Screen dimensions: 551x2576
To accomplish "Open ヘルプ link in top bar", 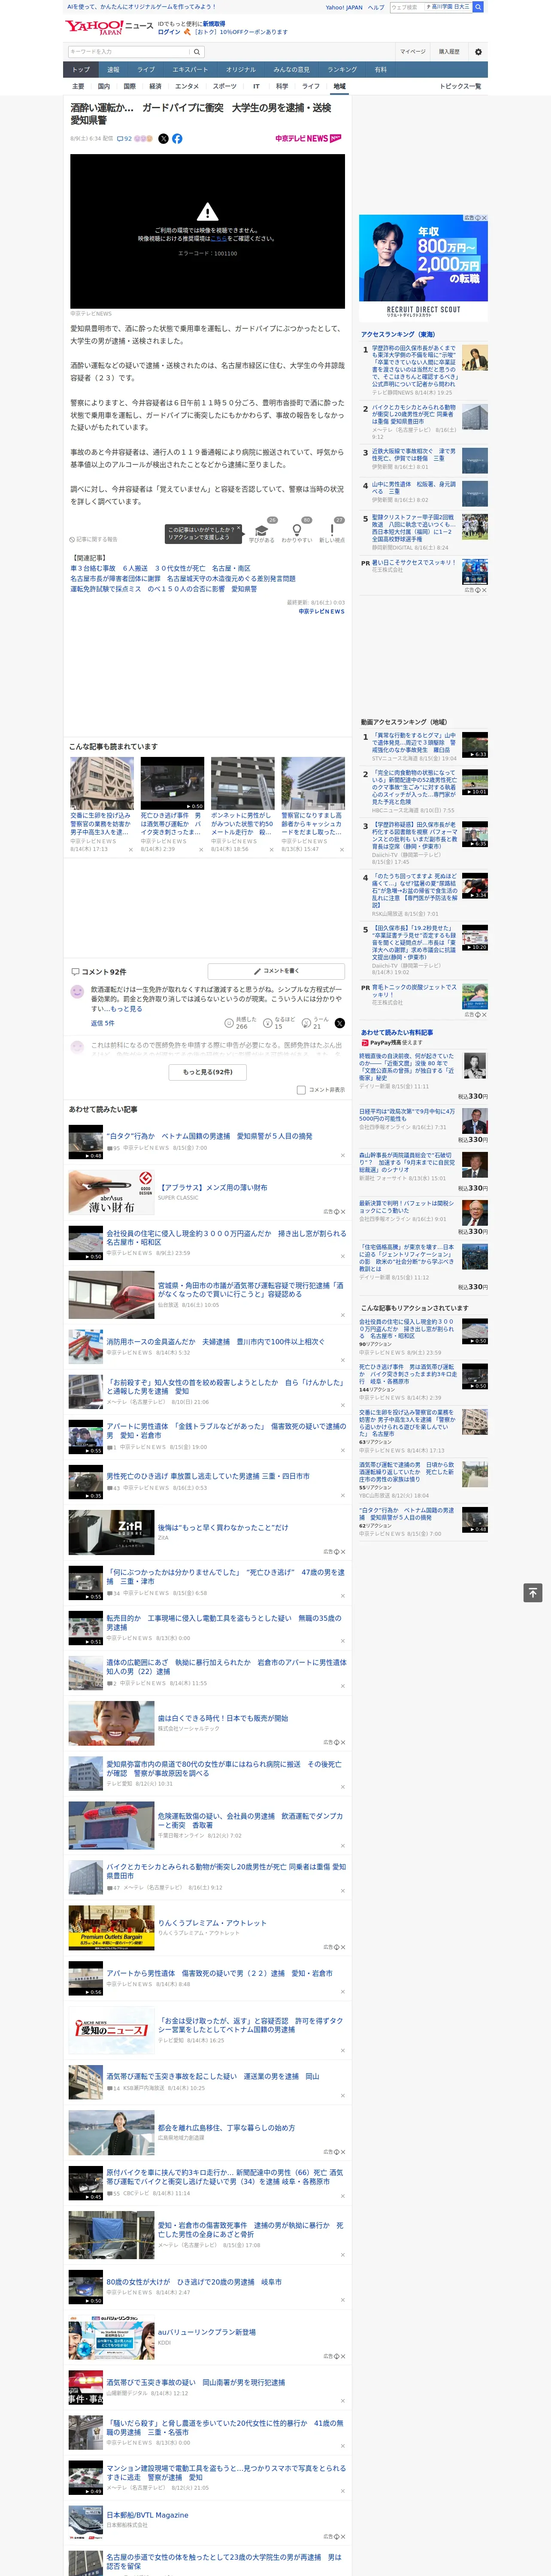I will click(376, 7).
